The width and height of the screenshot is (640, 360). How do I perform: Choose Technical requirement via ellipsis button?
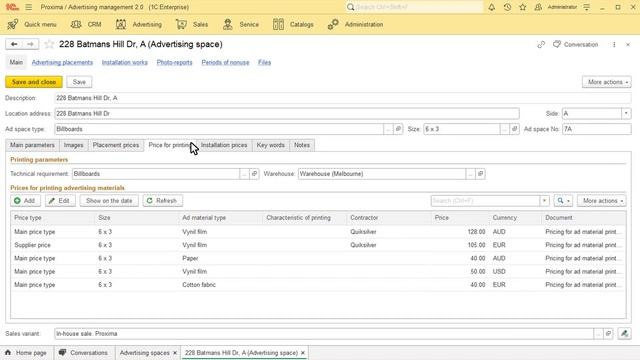tap(244, 174)
